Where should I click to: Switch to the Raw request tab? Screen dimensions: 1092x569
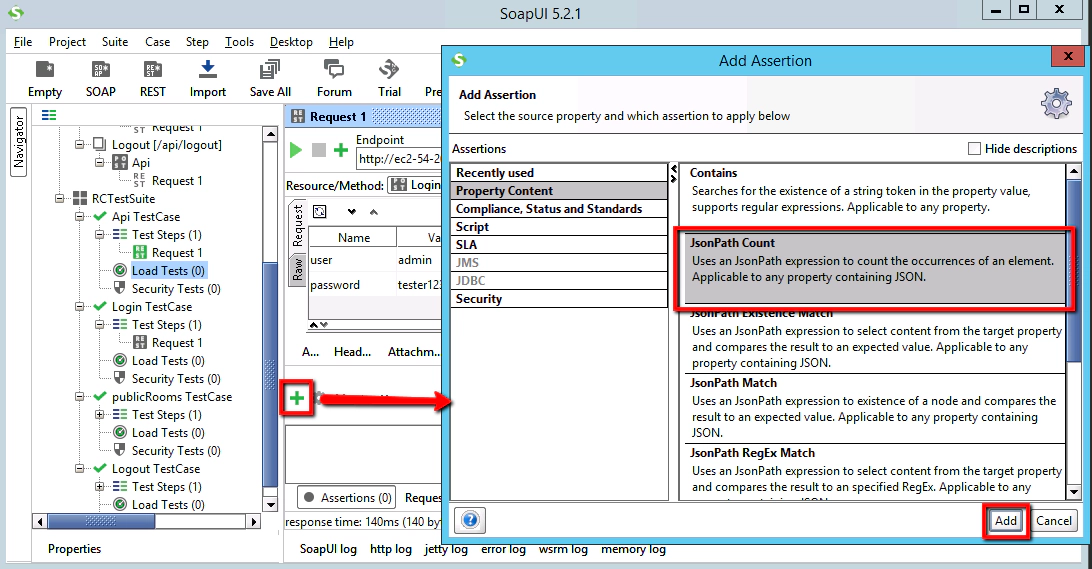point(298,270)
